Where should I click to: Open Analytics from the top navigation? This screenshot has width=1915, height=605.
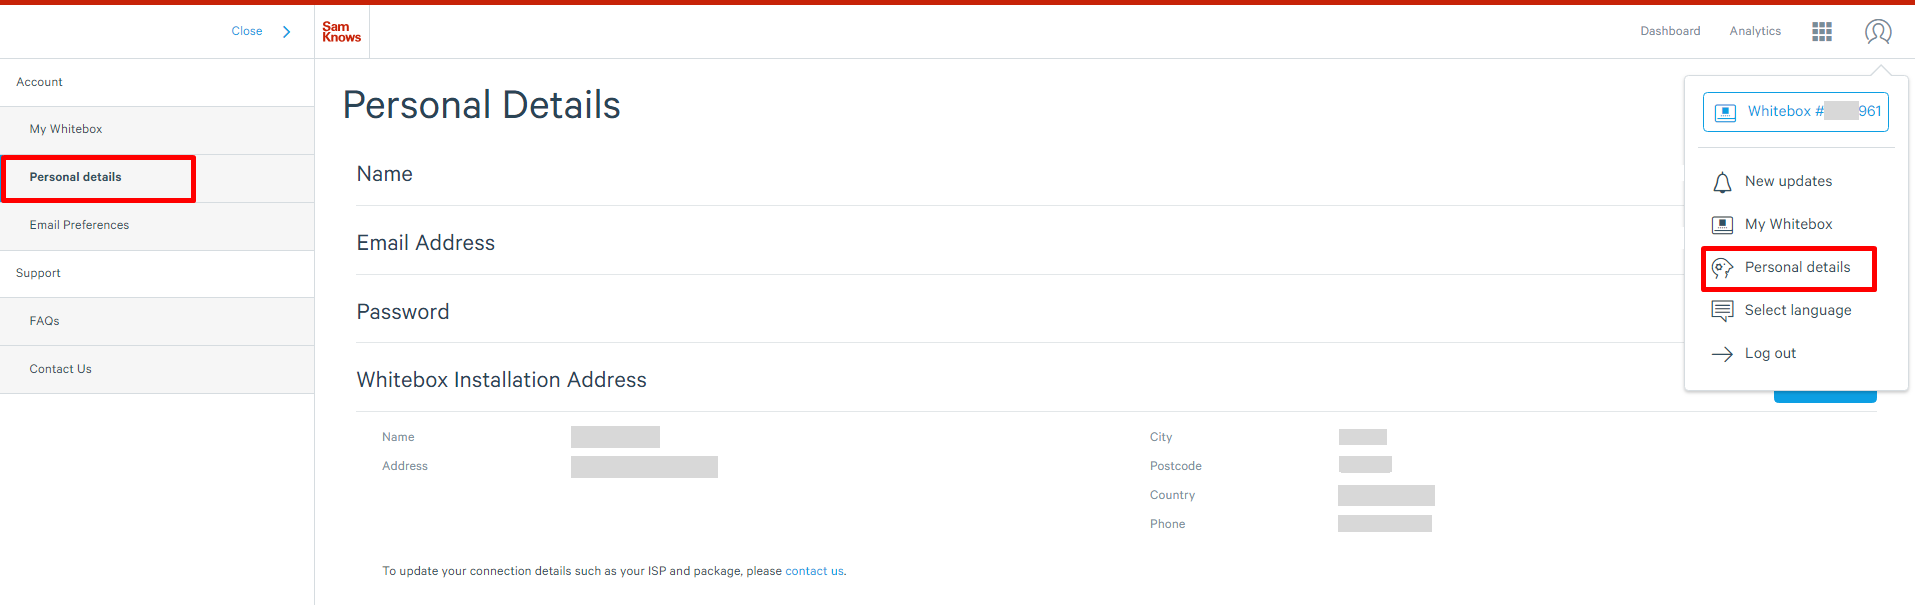[x=1755, y=31]
